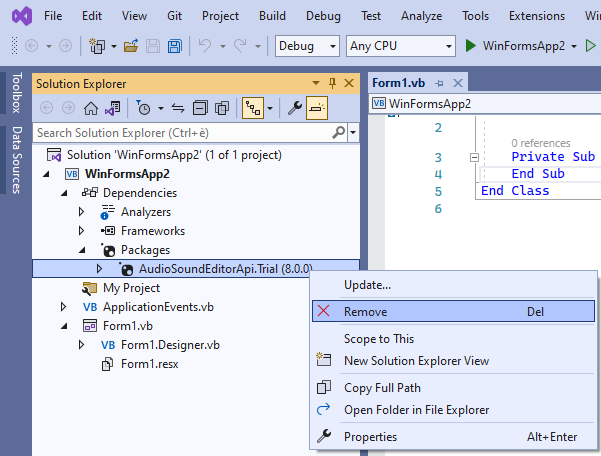
Task: Toggle auto-hide pin on Solution Explorer
Action: (x=332, y=84)
